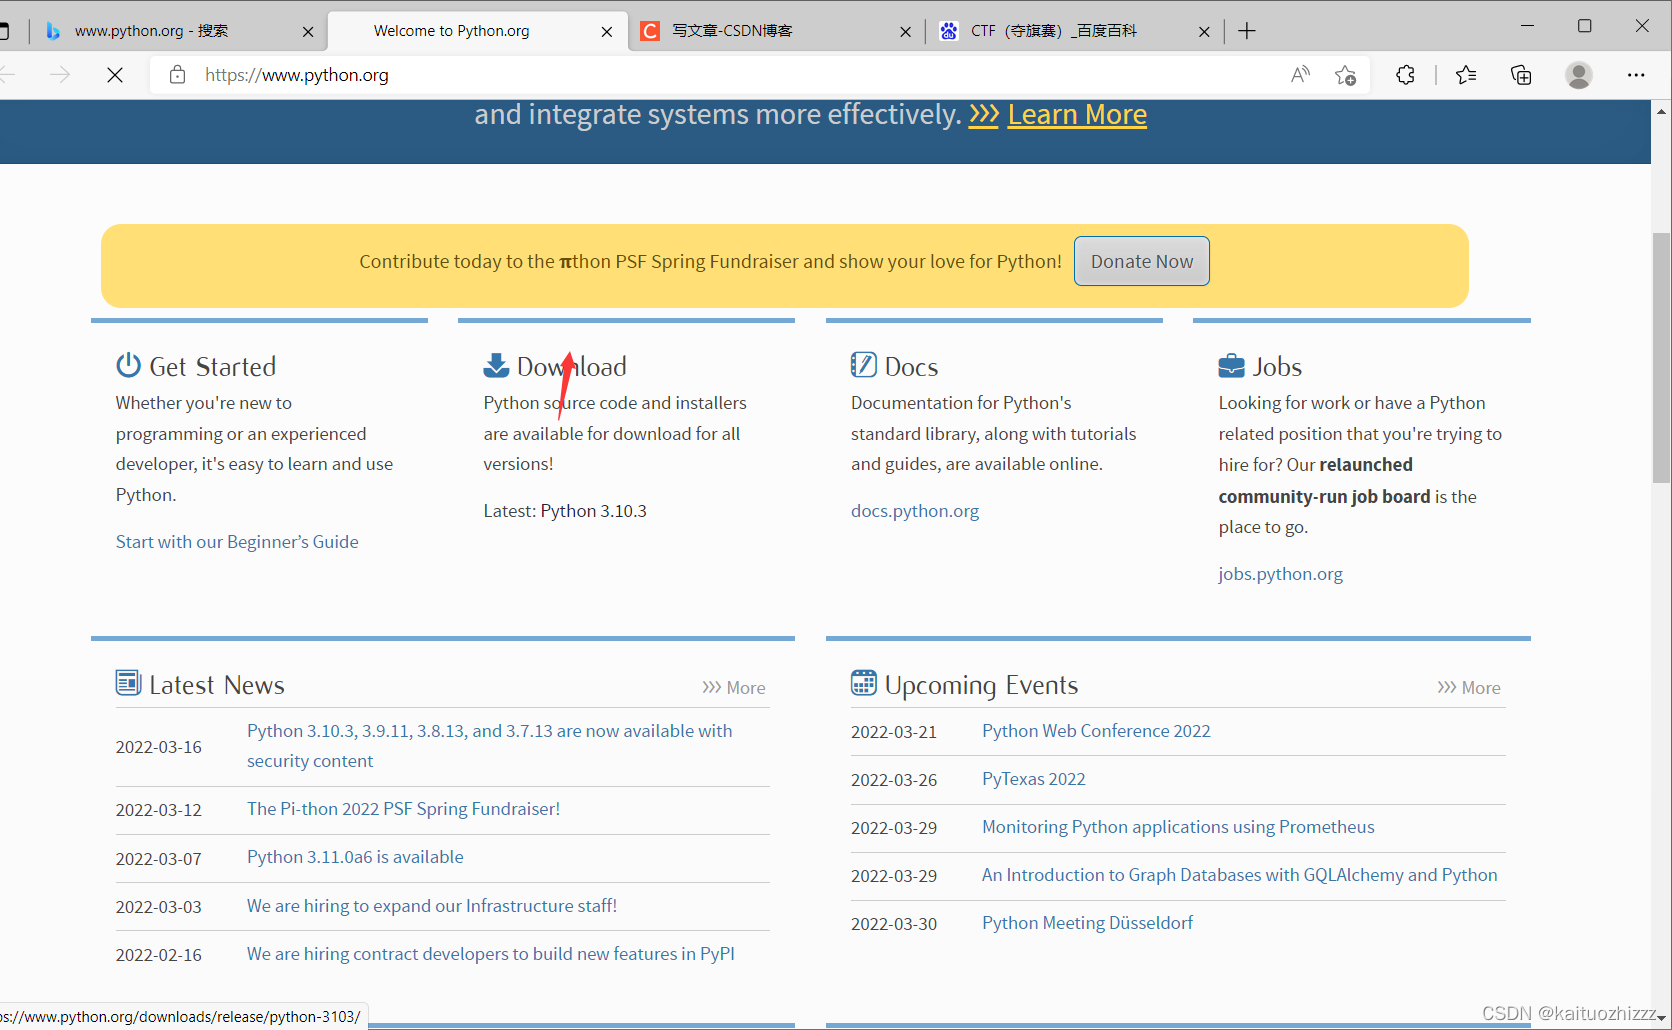This screenshot has width=1672, height=1030.
Task: Open Read Aloud from the address bar
Action: (1300, 75)
